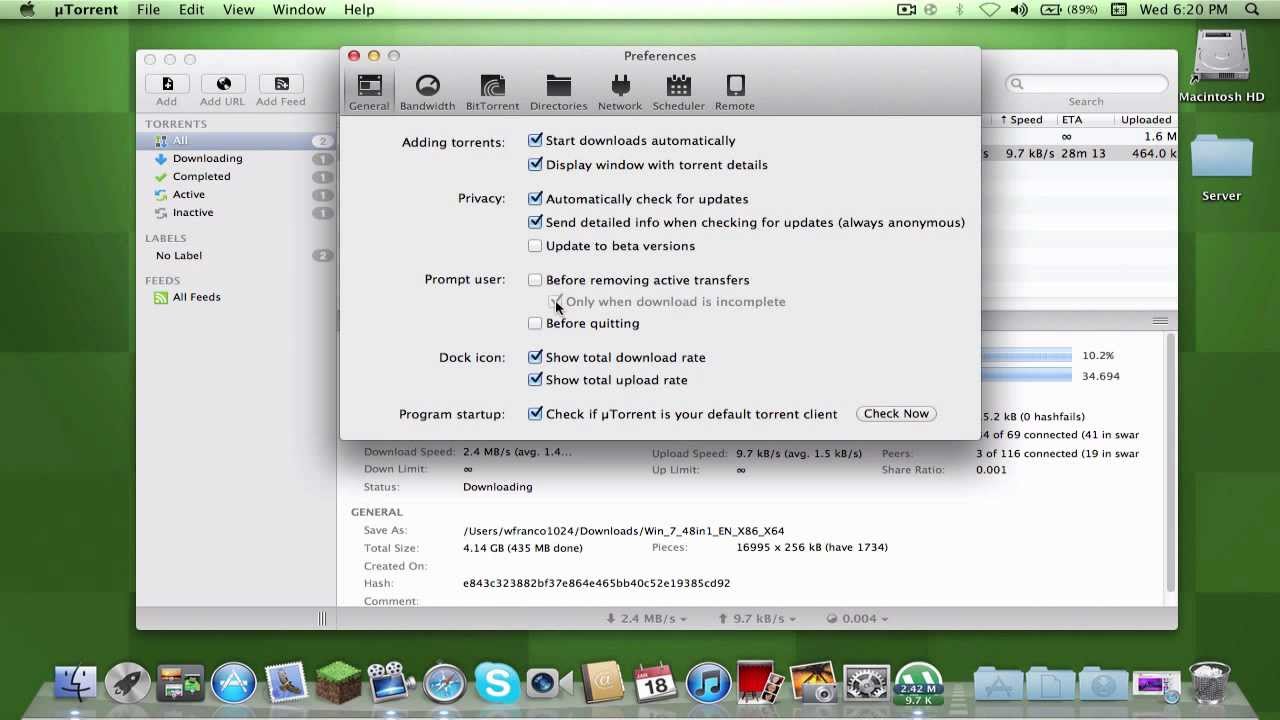1280x720 pixels.
Task: Click the menu bar clock Wed 6:20 PM
Action: [1183, 10]
